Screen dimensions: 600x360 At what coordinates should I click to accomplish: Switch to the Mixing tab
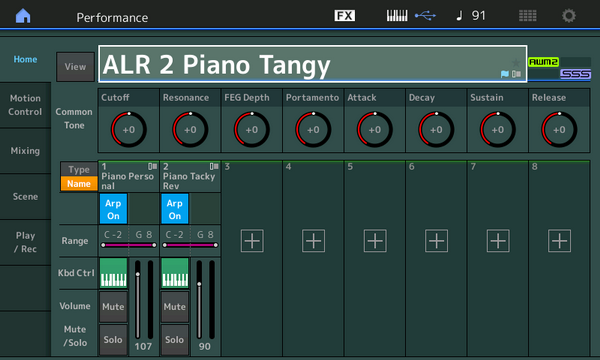click(25, 151)
